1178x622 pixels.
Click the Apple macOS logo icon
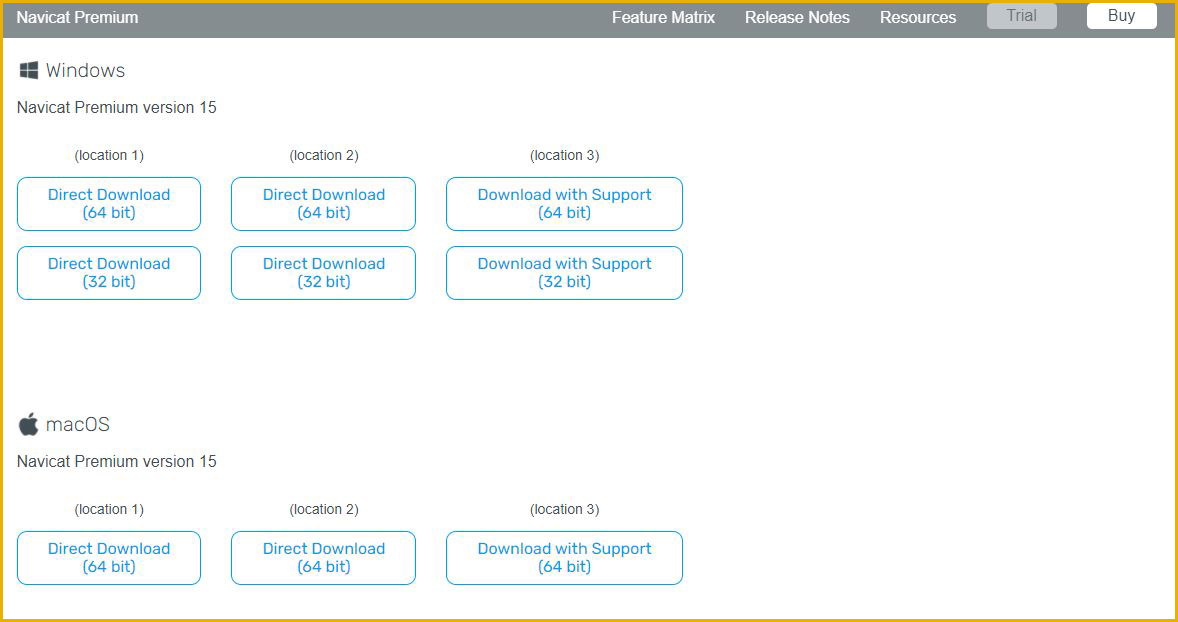coord(29,424)
